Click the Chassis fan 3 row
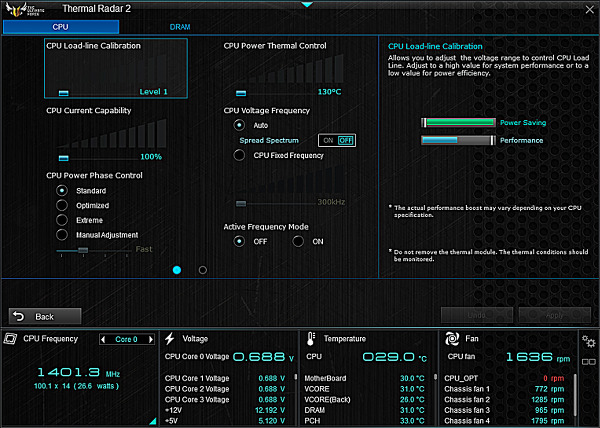600x428 pixels. coord(504,410)
